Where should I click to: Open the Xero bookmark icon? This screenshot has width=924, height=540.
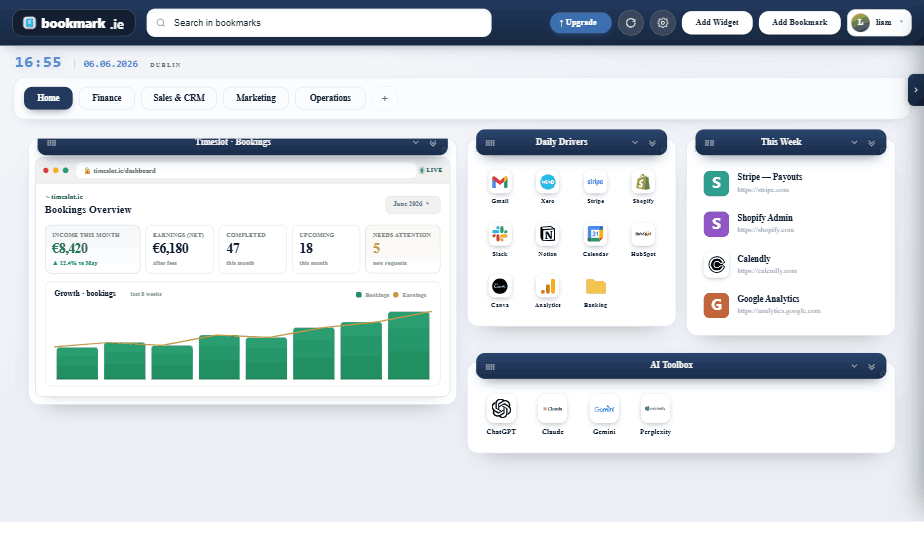coord(547,182)
